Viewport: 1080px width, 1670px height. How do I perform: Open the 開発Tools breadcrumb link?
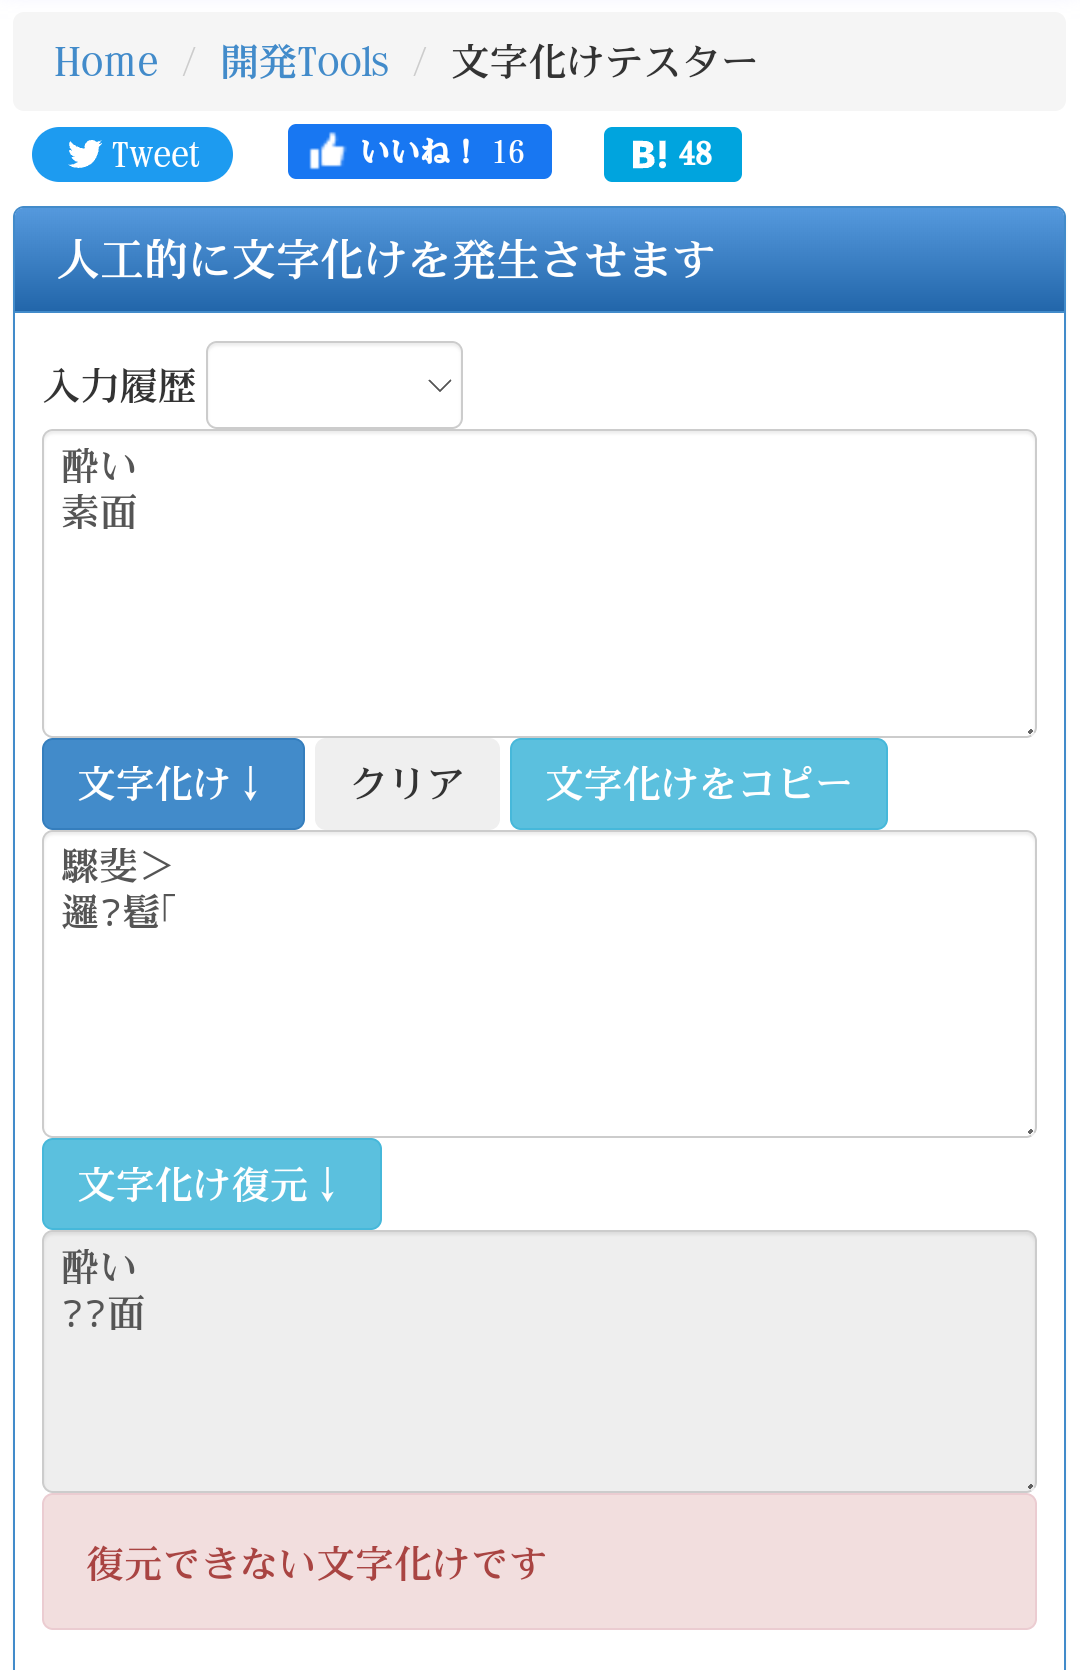304,62
